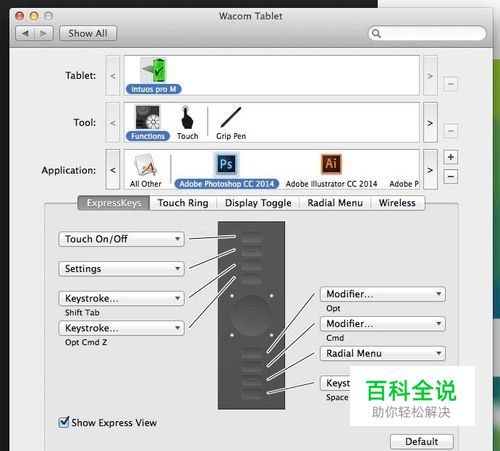The height and width of the screenshot is (451, 500).
Task: Open the Radial Menu ExpressKey dropdown
Action: click(x=383, y=353)
